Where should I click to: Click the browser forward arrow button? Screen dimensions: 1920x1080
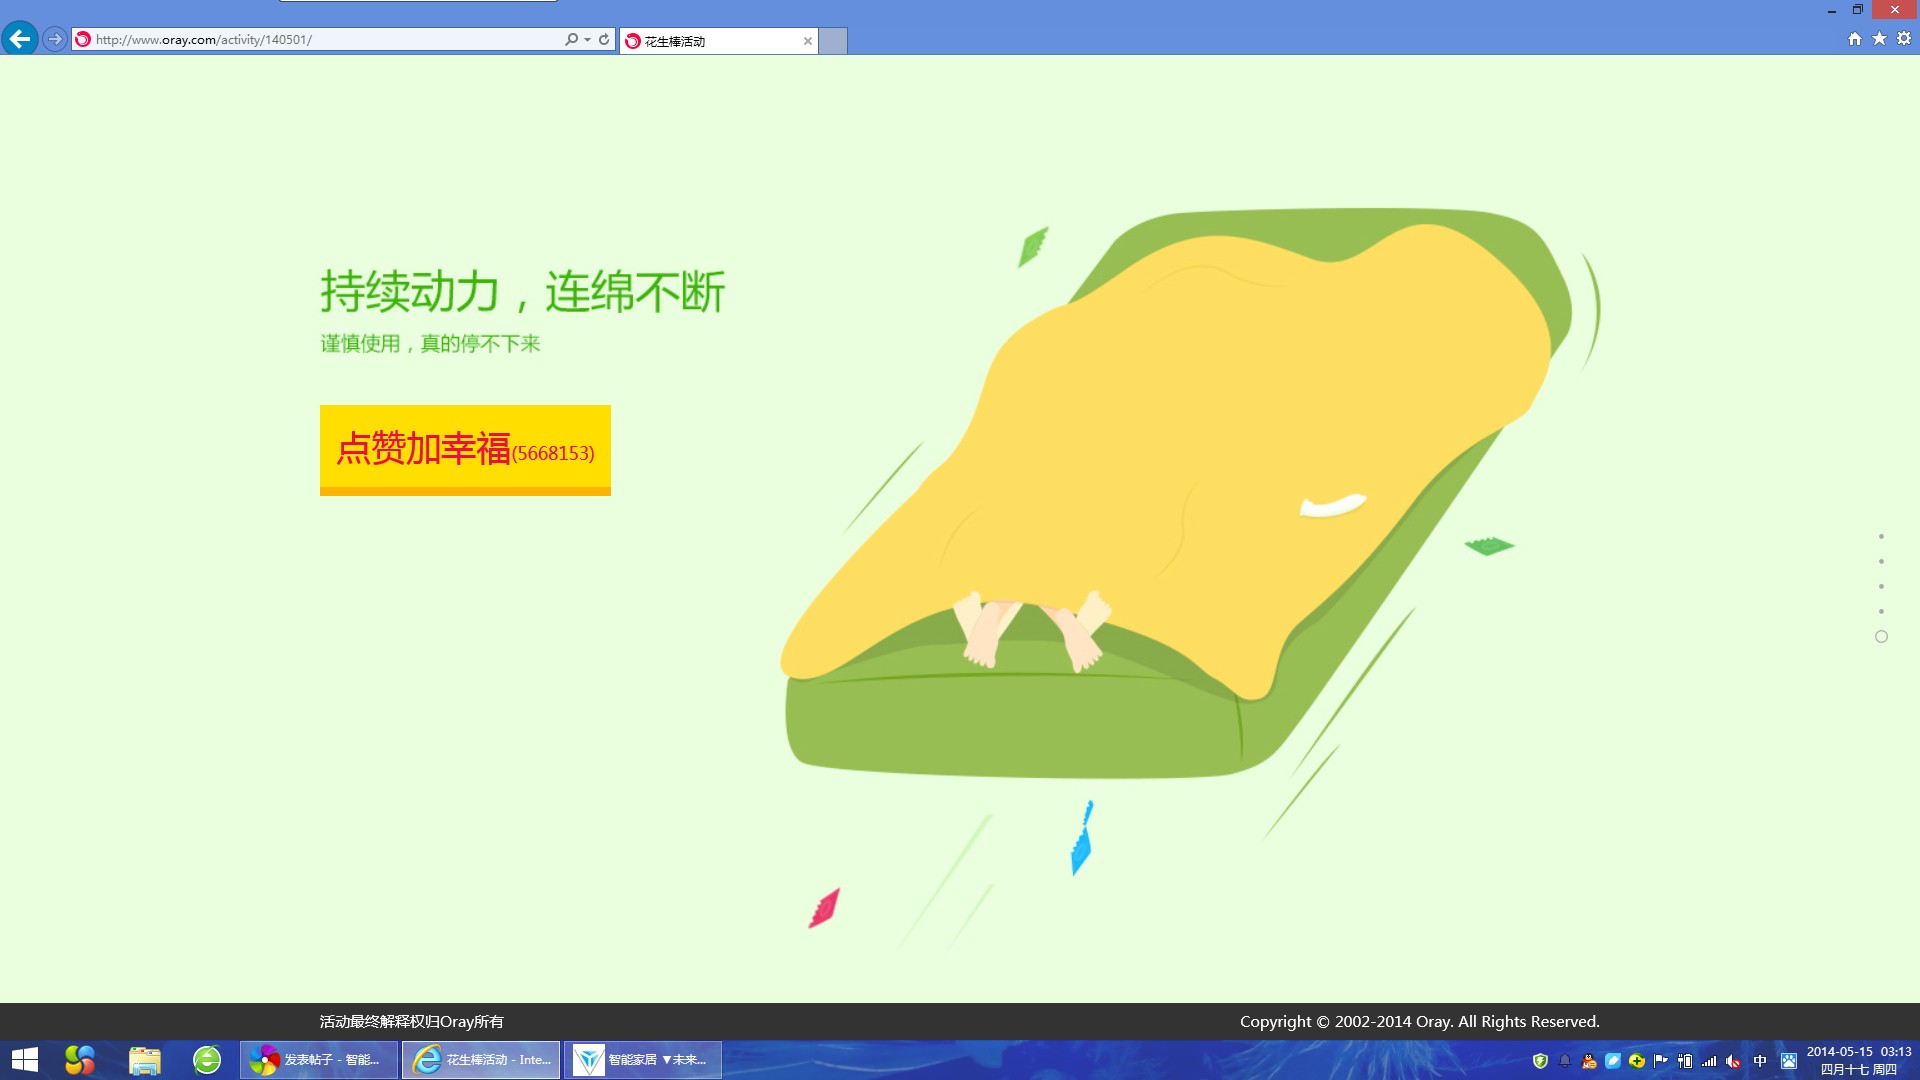coord(55,39)
